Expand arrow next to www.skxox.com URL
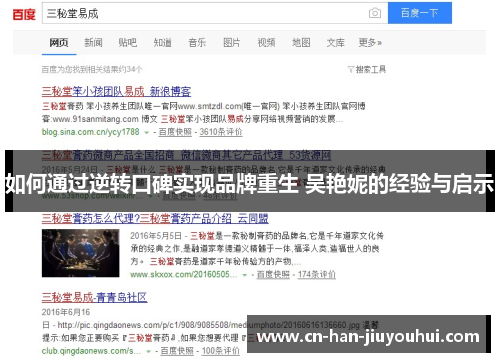 point(244,275)
